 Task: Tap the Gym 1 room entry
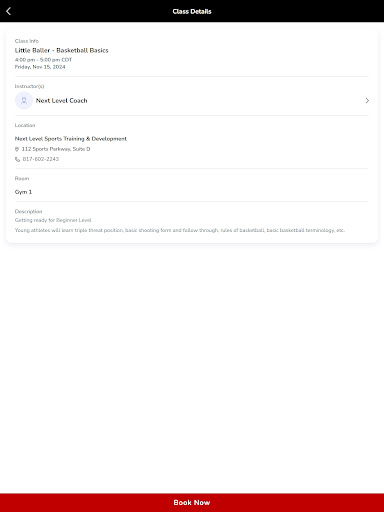pyautogui.click(x=23, y=192)
